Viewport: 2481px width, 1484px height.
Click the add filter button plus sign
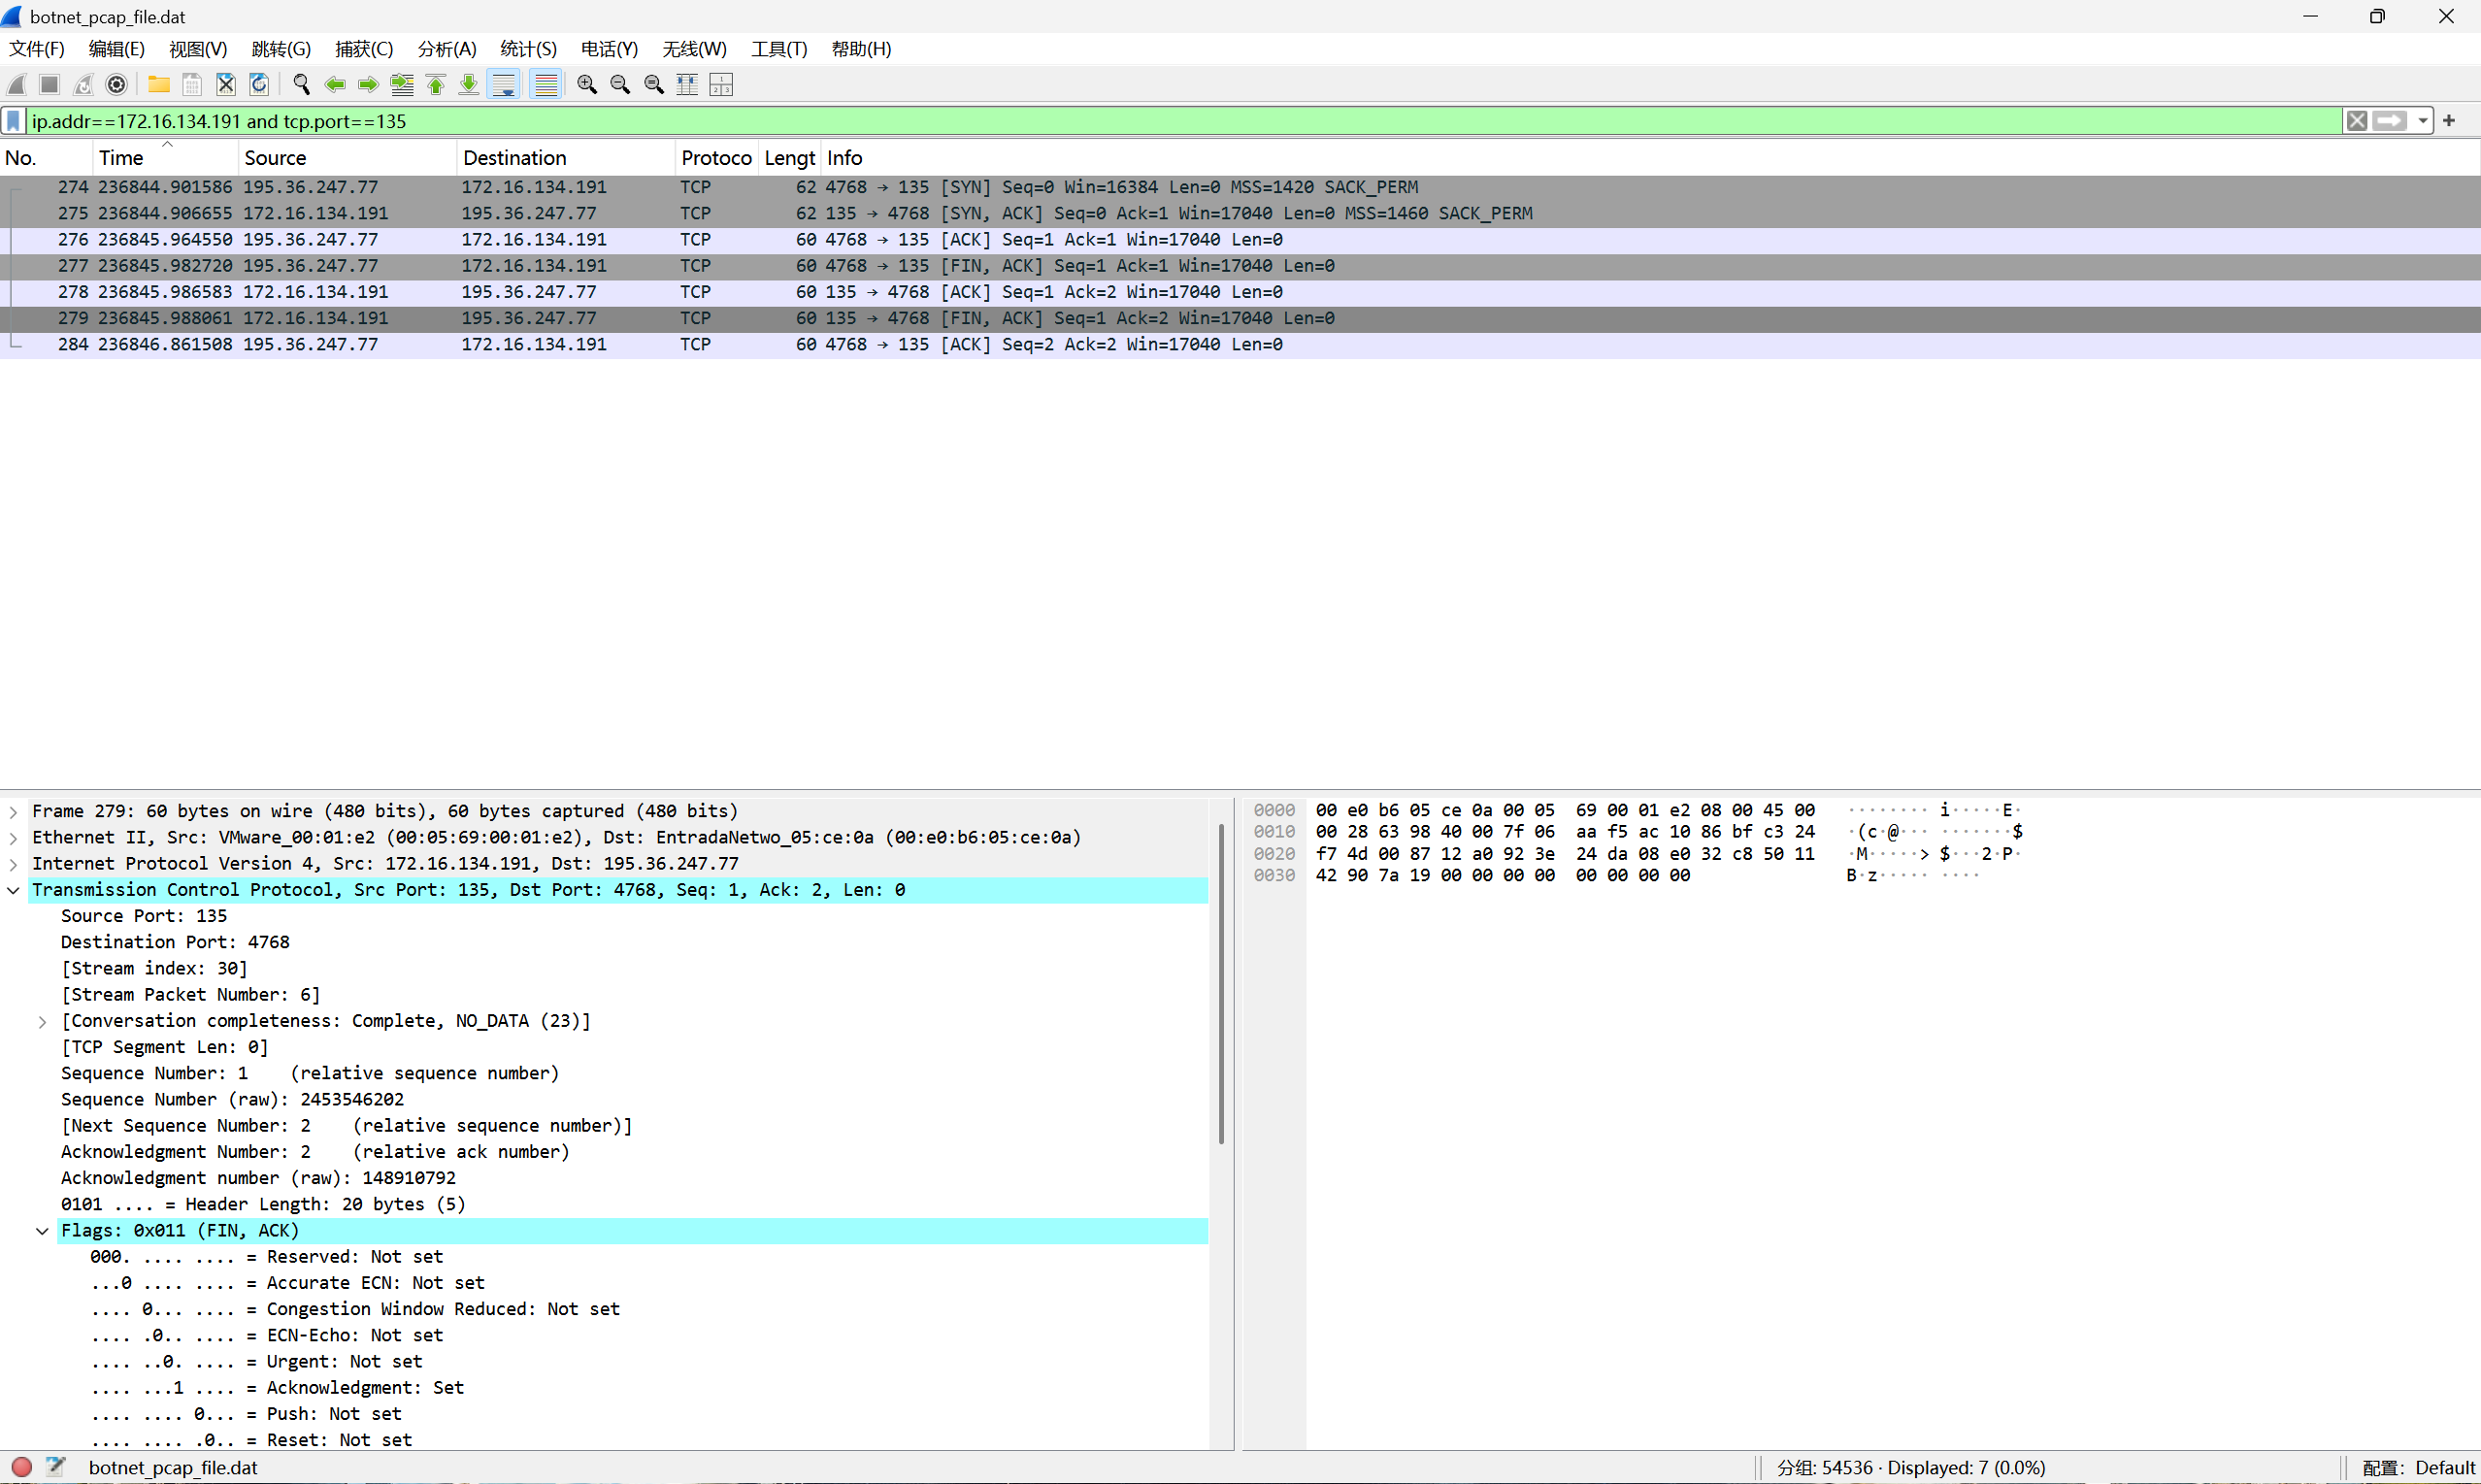tap(2449, 121)
